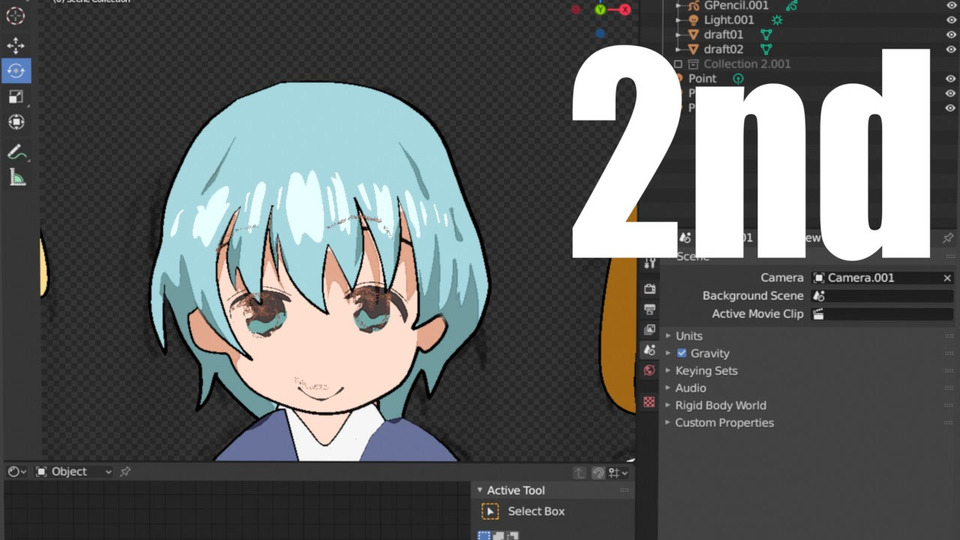The image size is (960, 540).
Task: Pin the properties editor context
Action: click(948, 238)
